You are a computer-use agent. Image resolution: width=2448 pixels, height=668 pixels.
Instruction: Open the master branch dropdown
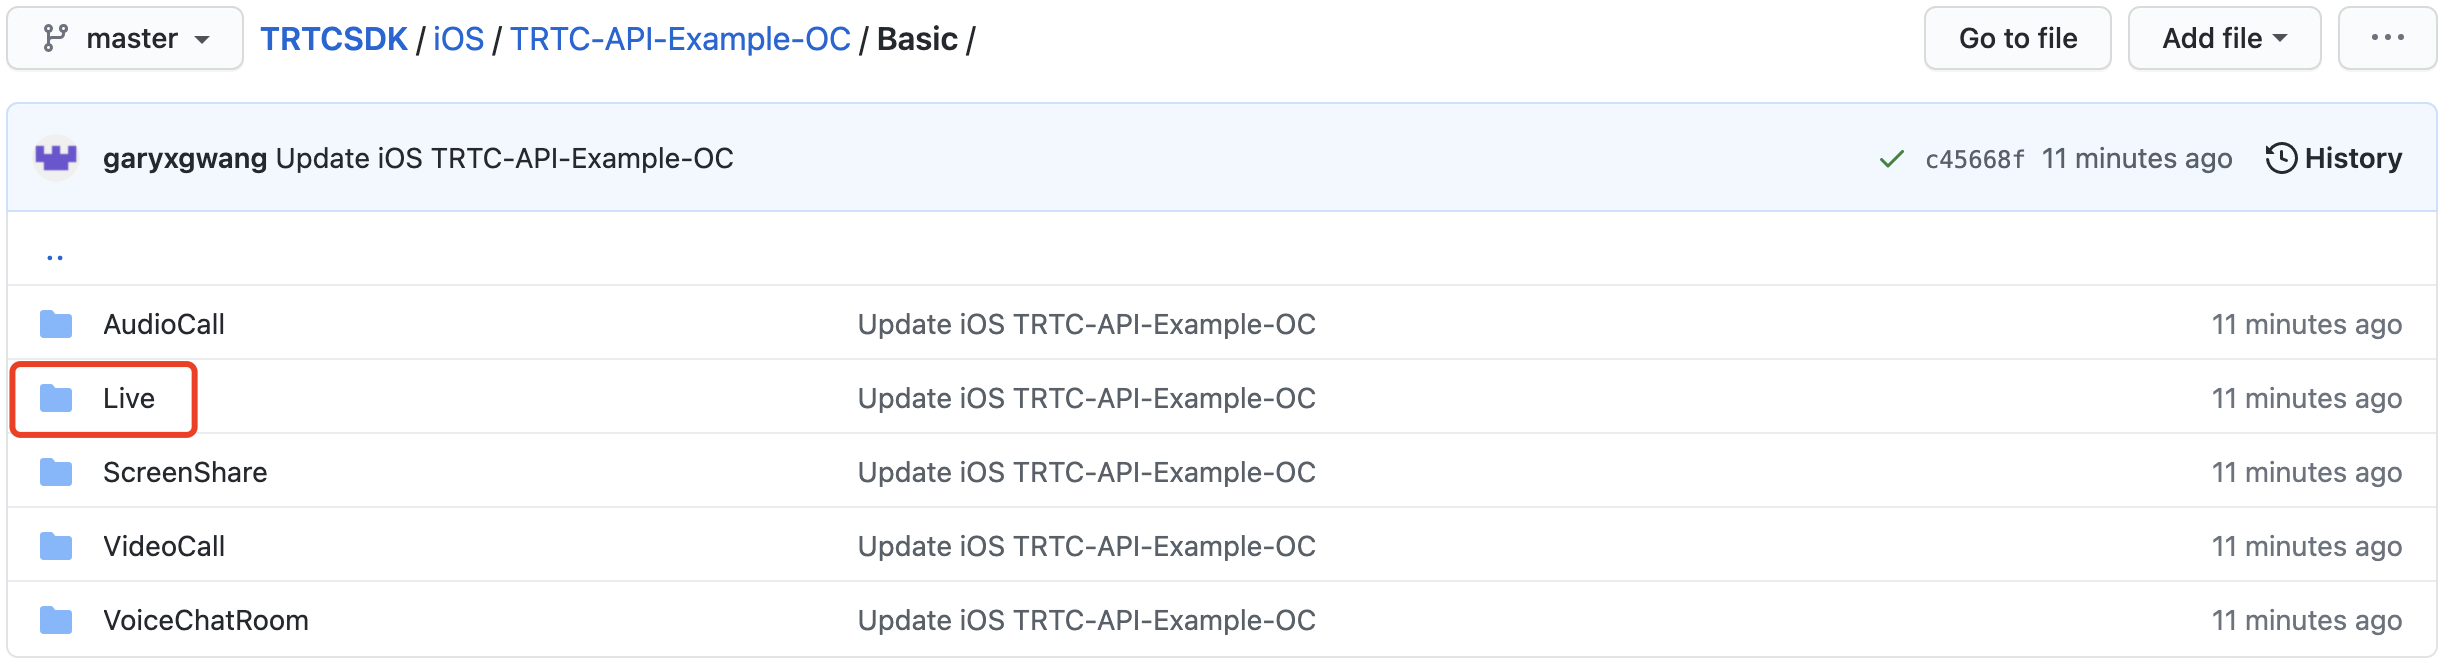tap(125, 39)
